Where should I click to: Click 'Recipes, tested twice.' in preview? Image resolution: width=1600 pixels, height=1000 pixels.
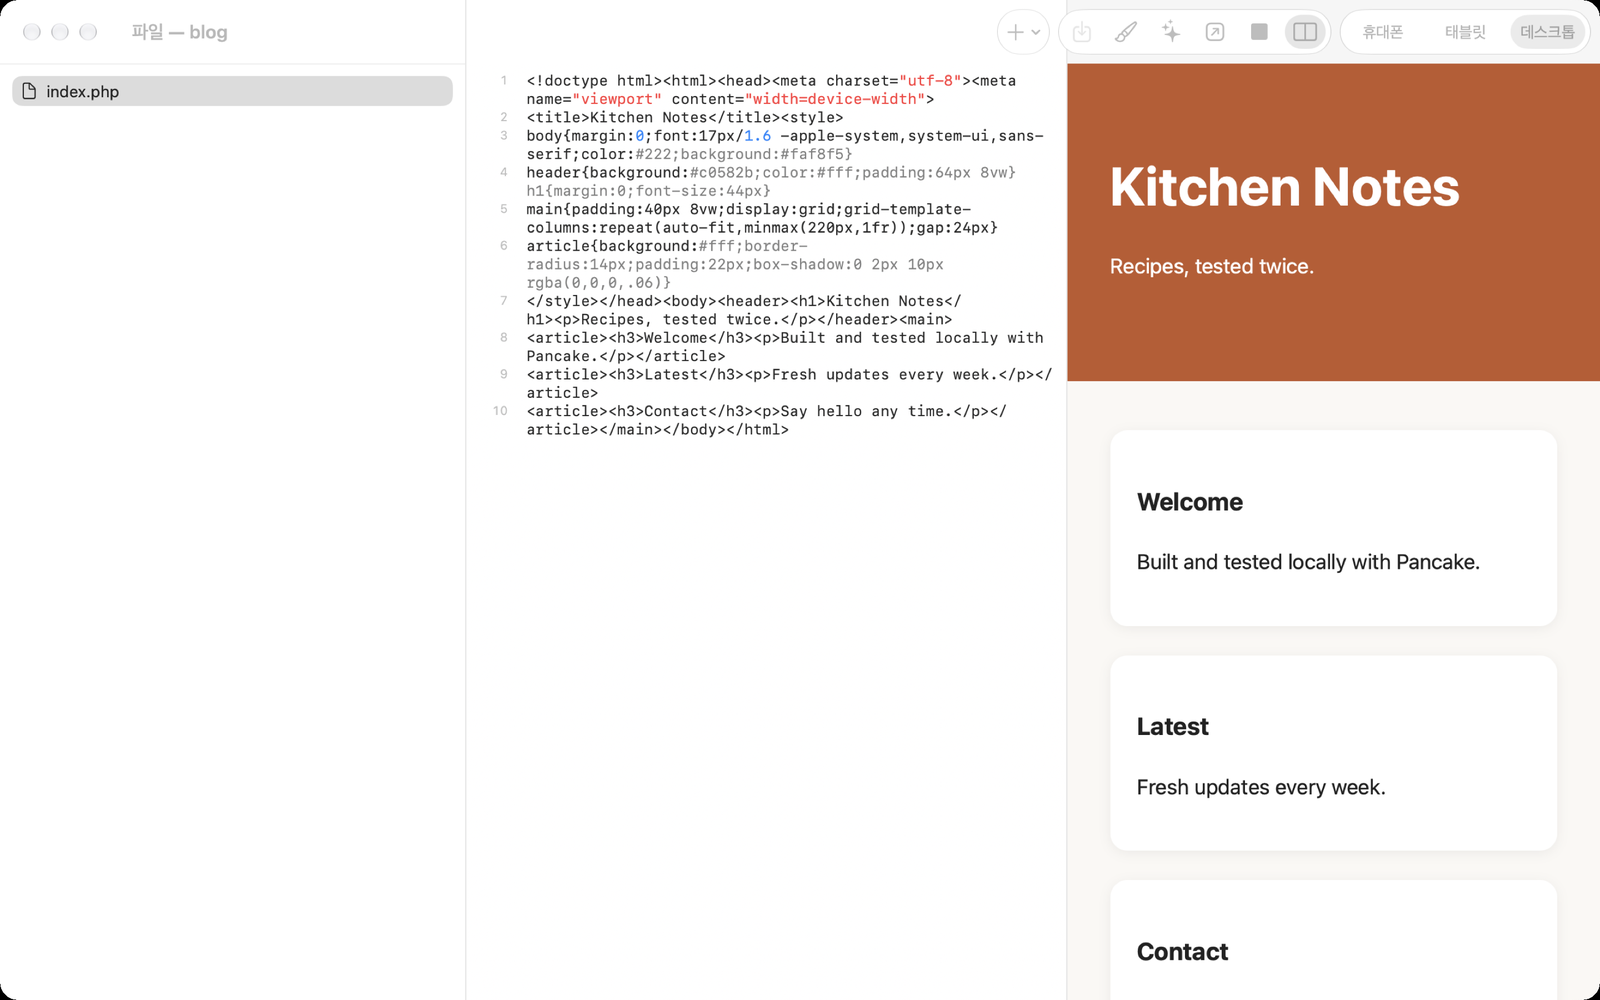tap(1212, 266)
